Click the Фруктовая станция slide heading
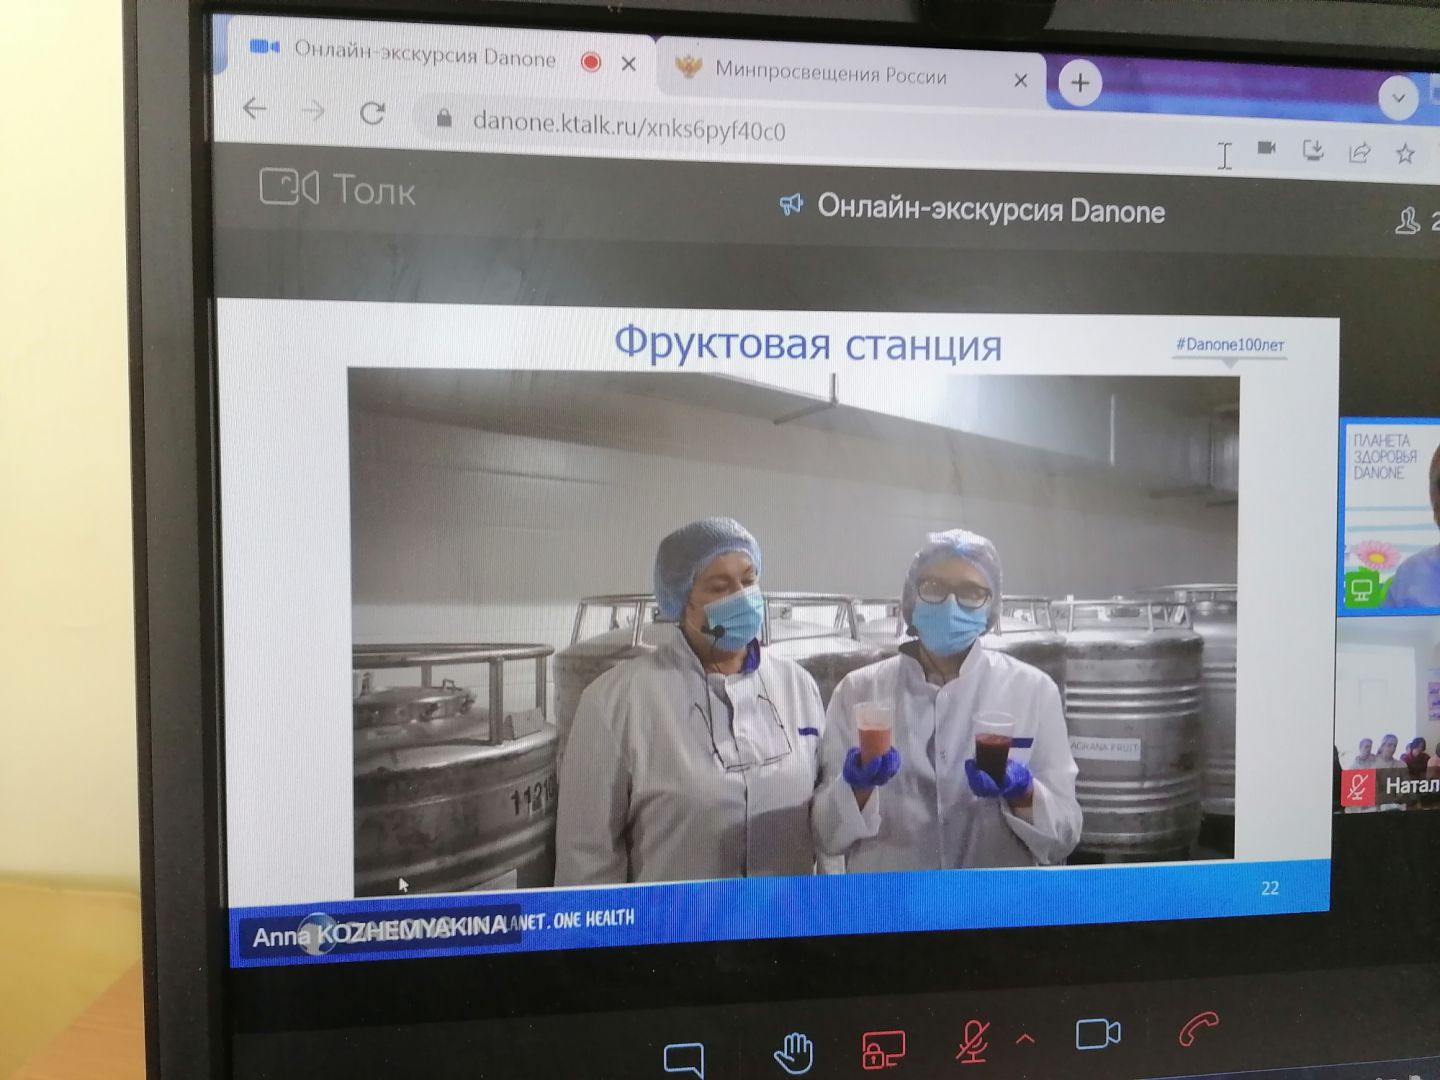 coord(808,343)
